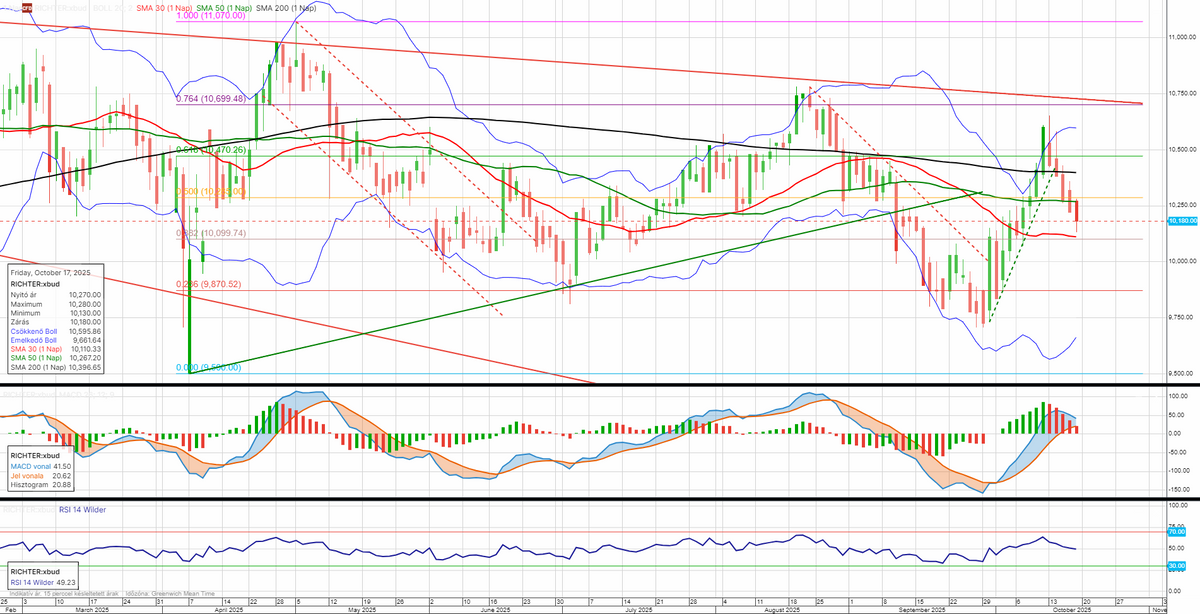
Task: Click the 10,750.00 label on price axis
Action: pos(1182,92)
